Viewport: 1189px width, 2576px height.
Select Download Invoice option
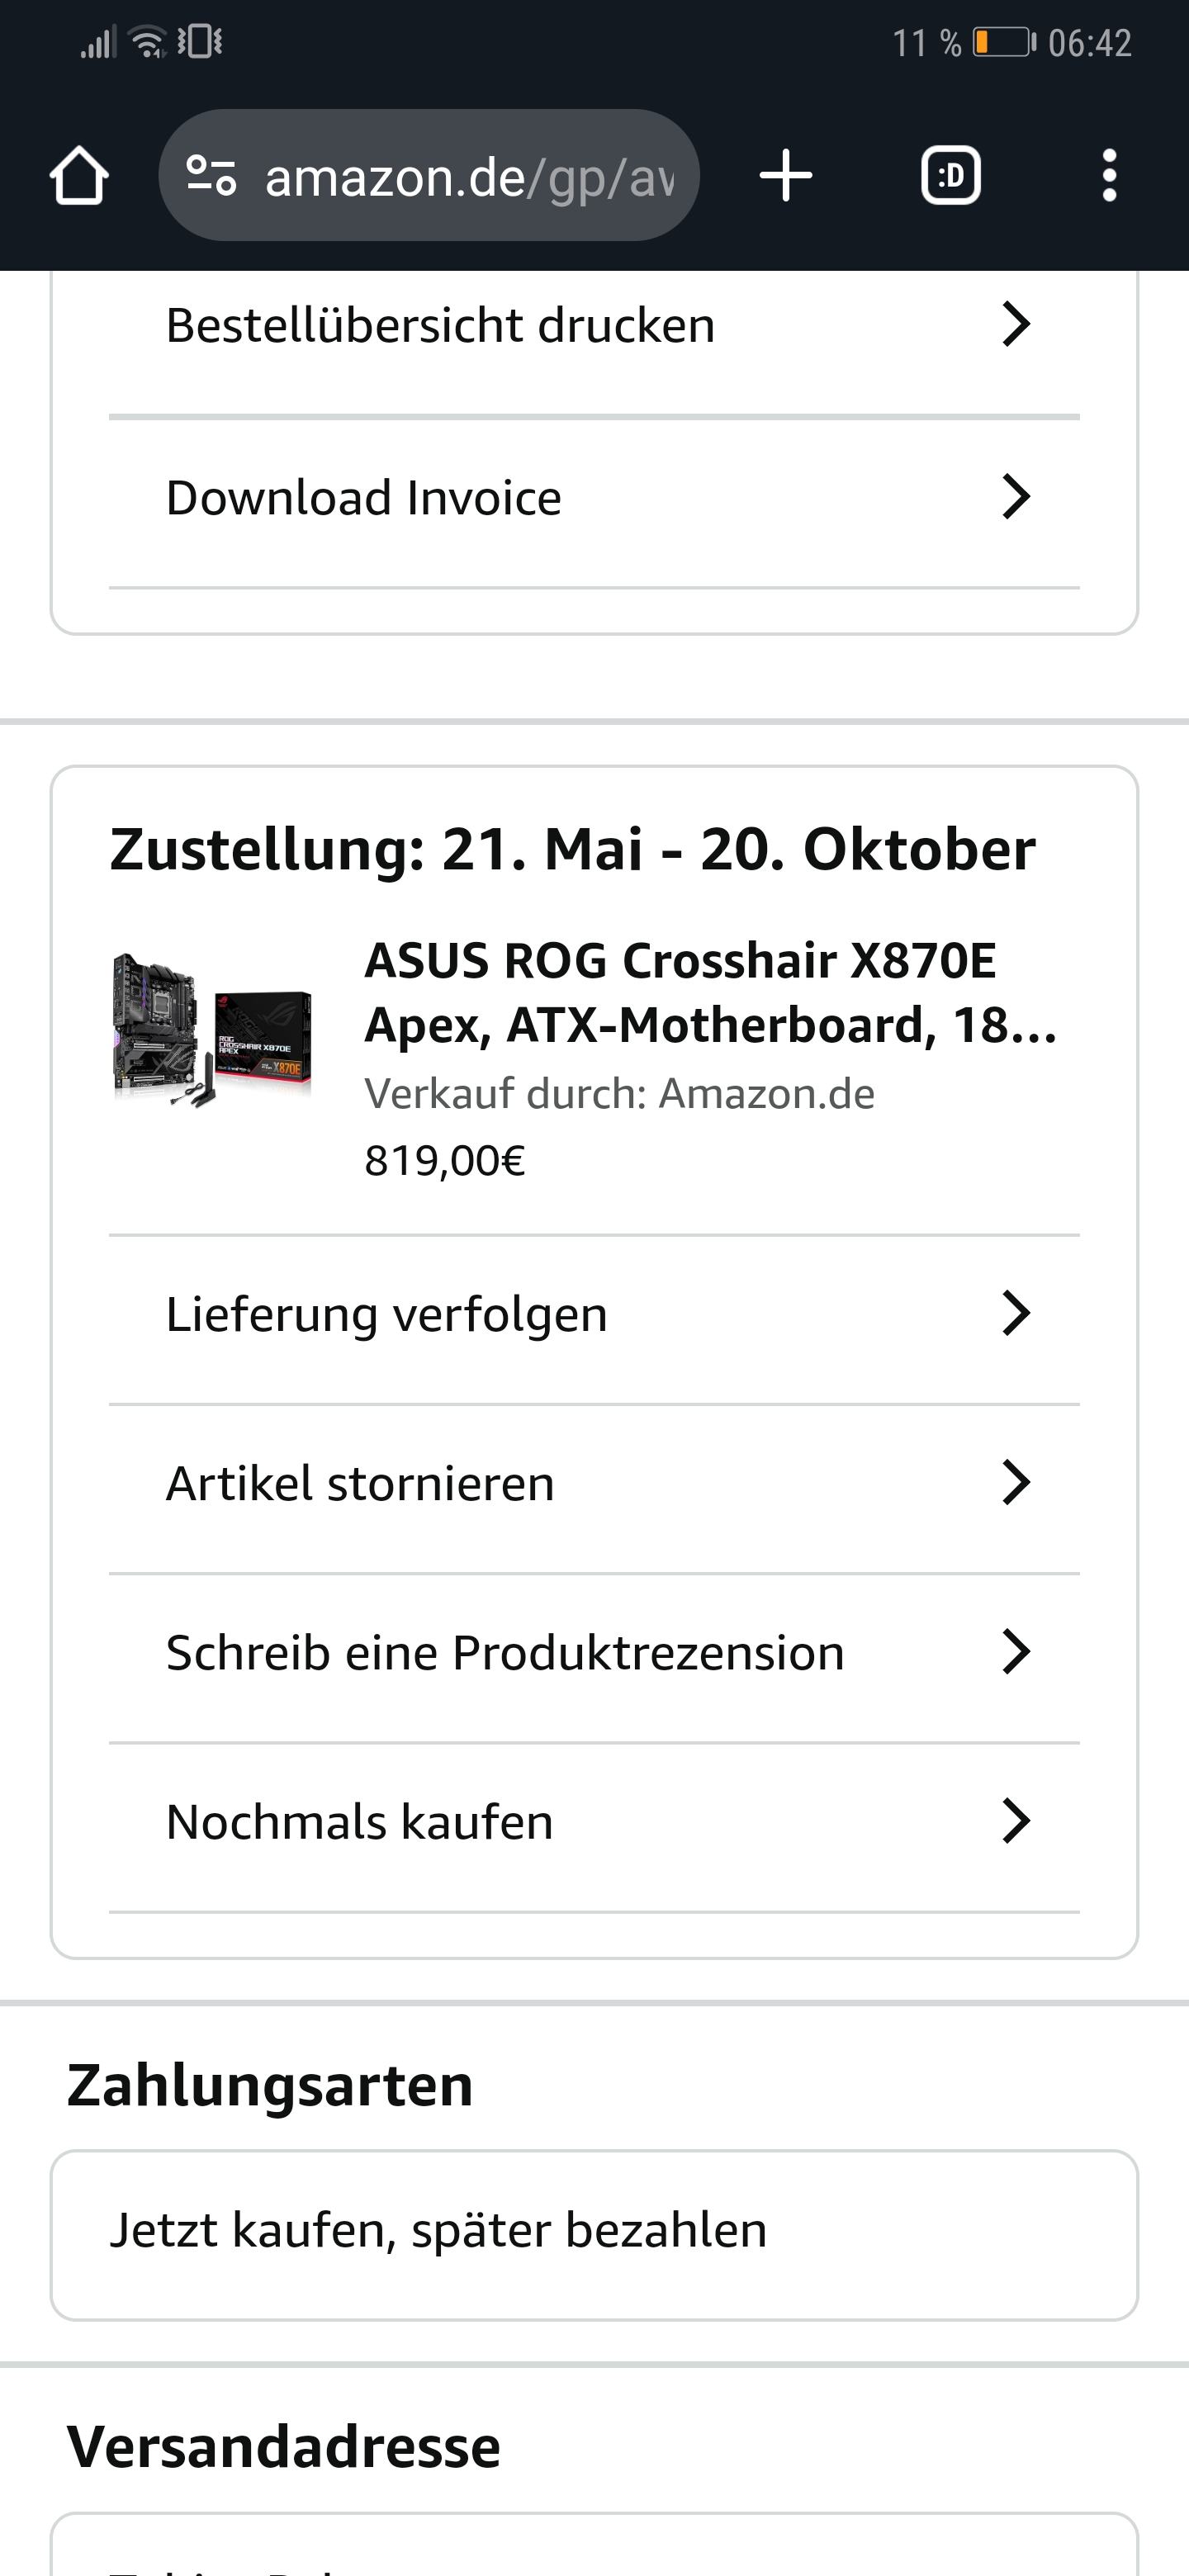(364, 497)
